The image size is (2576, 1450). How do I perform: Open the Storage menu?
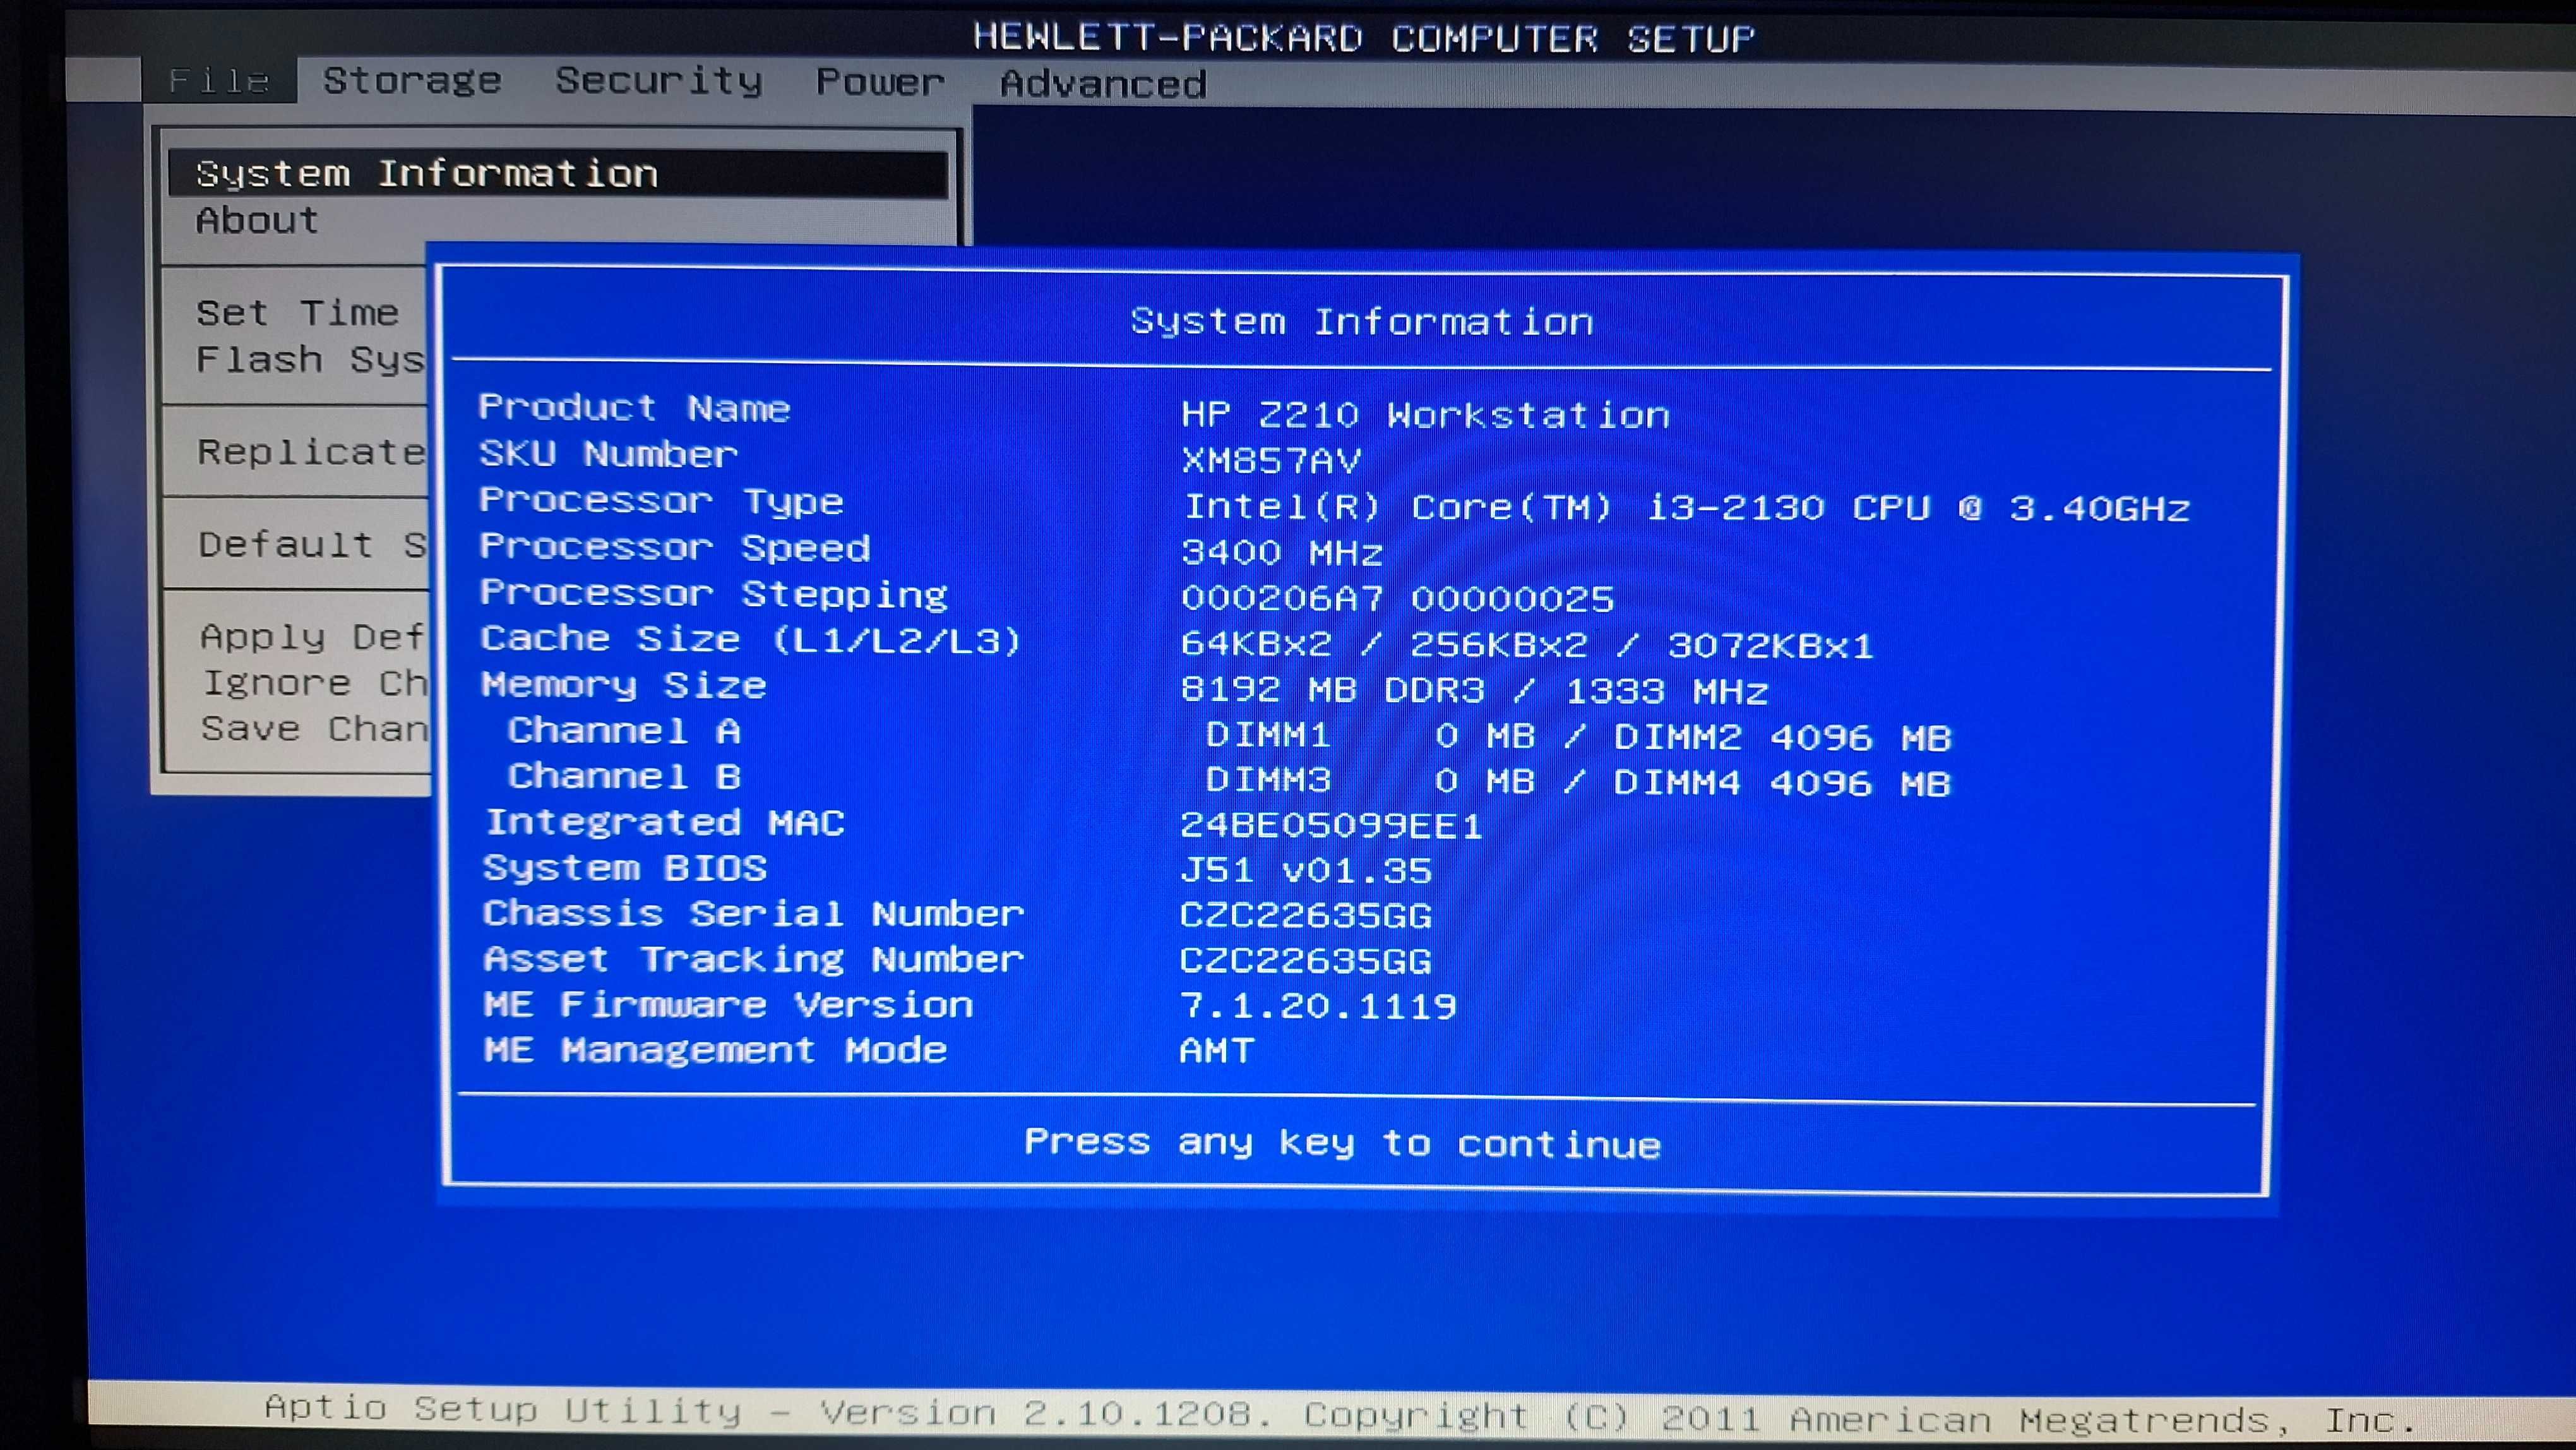click(x=412, y=81)
